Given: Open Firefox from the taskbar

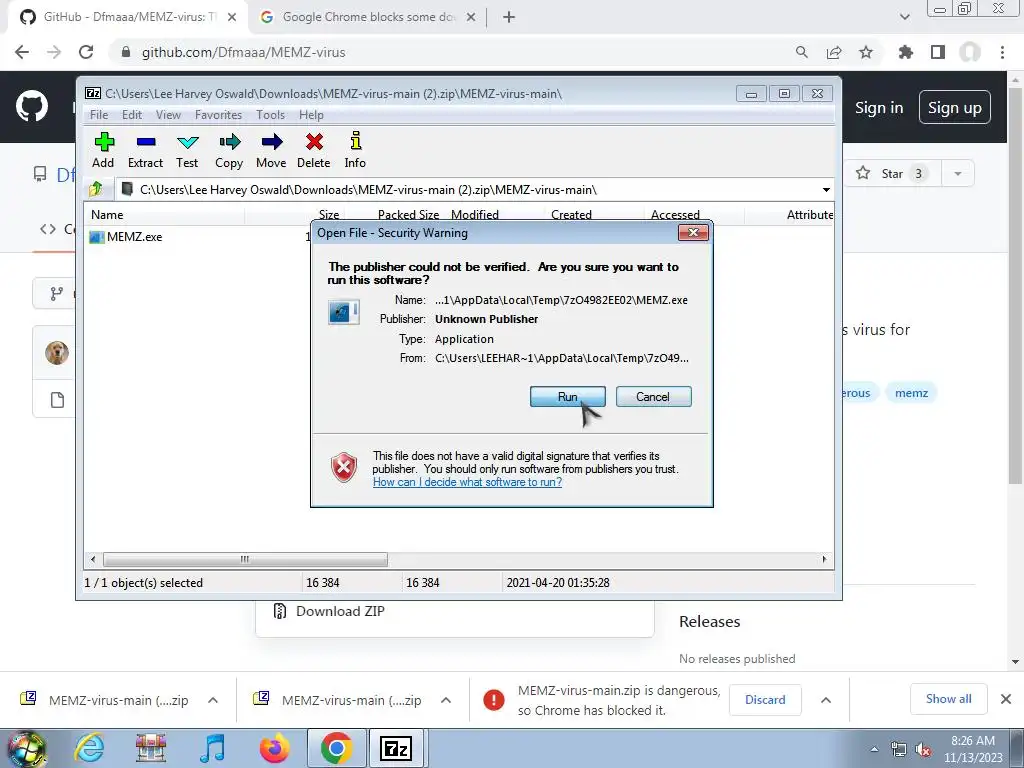Looking at the screenshot, I should (x=274, y=748).
